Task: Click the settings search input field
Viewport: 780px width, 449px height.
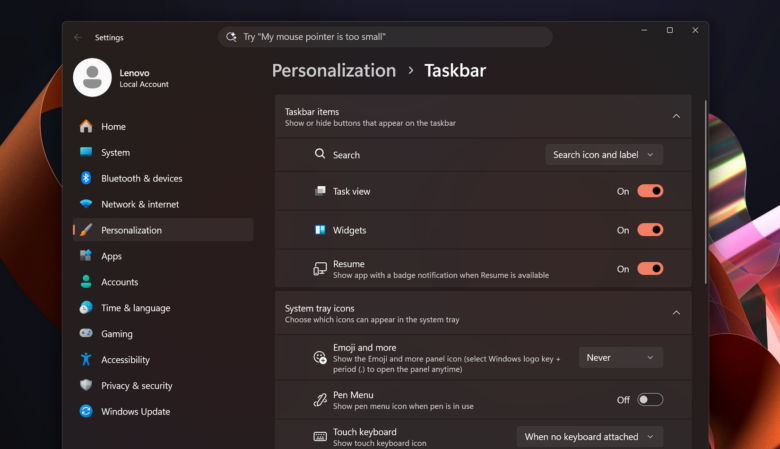Action: tap(385, 37)
